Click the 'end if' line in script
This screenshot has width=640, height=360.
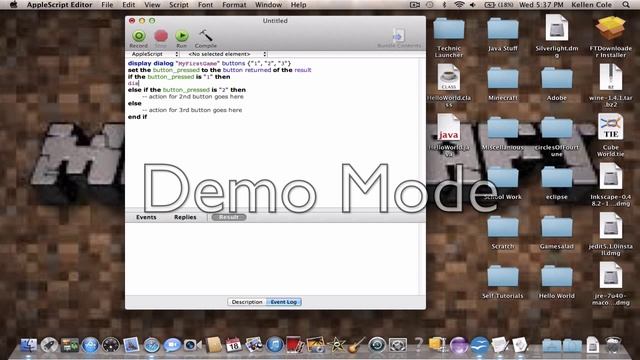pyautogui.click(x=137, y=117)
